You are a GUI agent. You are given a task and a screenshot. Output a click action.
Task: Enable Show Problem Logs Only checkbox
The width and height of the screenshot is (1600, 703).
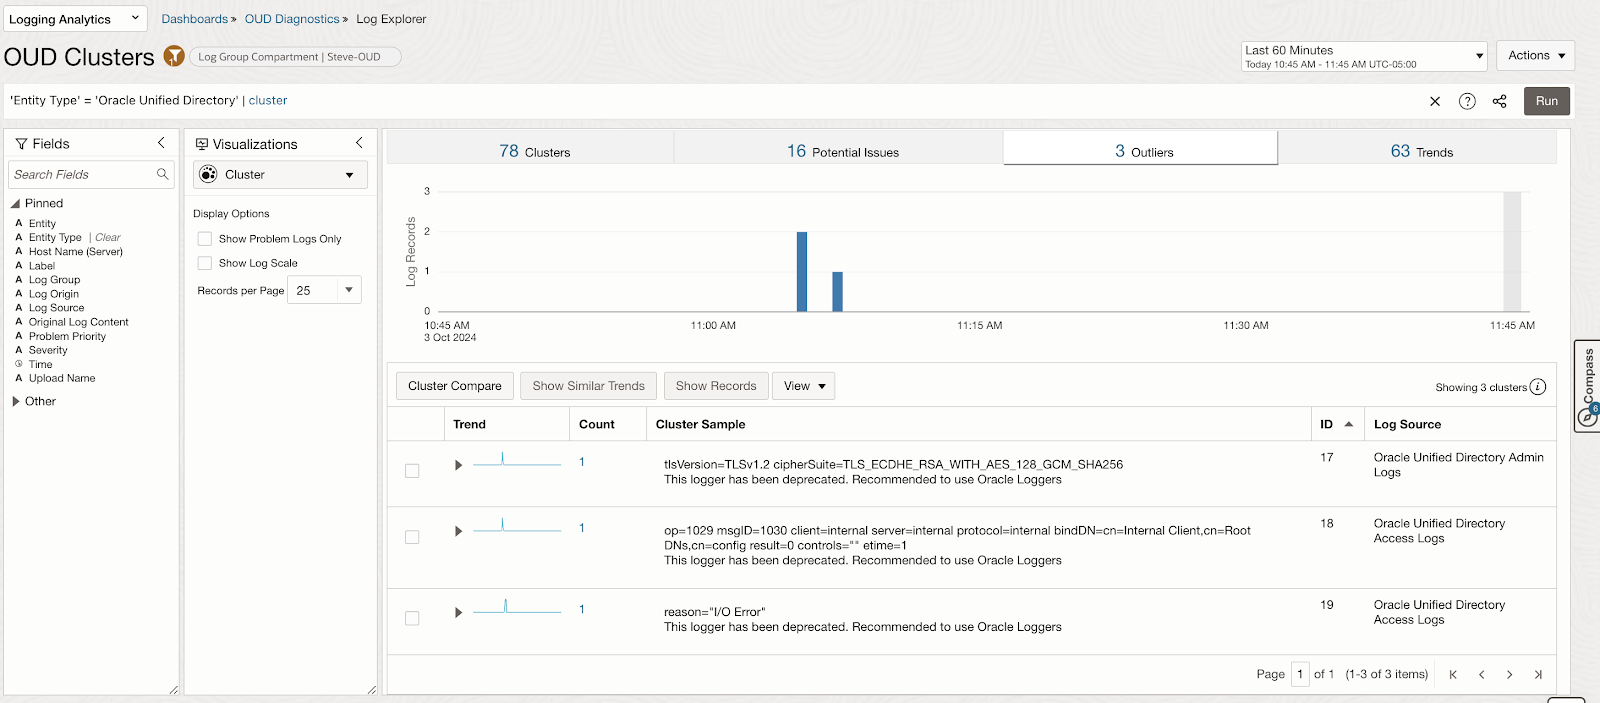point(205,239)
